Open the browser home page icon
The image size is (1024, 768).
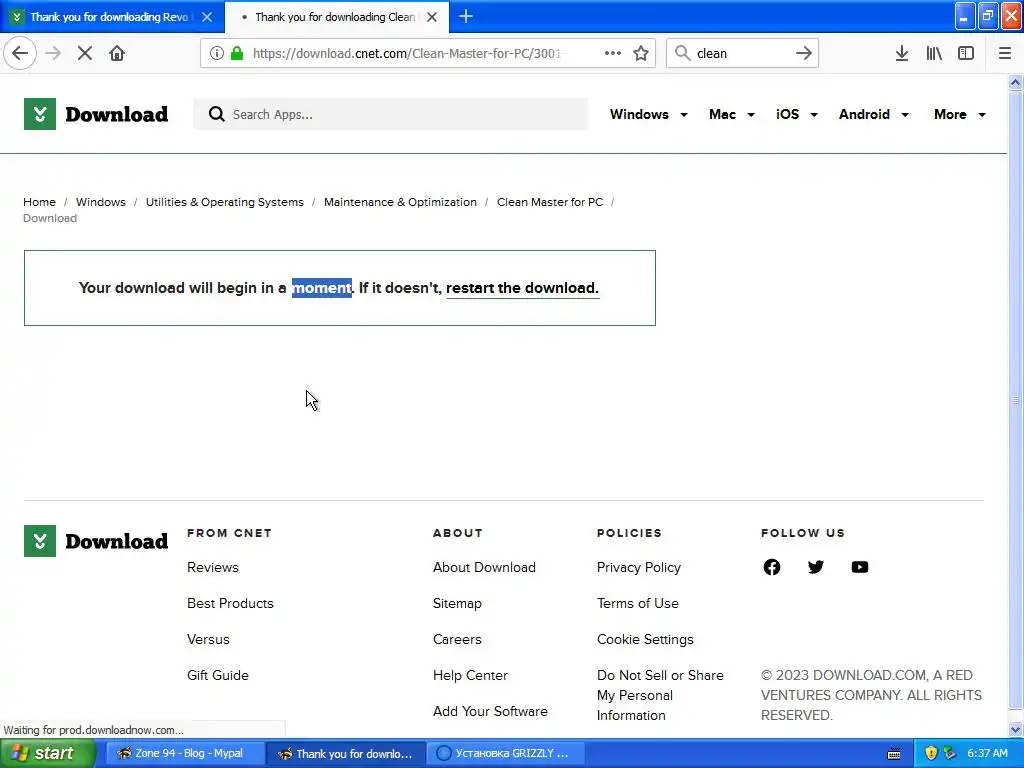click(117, 53)
